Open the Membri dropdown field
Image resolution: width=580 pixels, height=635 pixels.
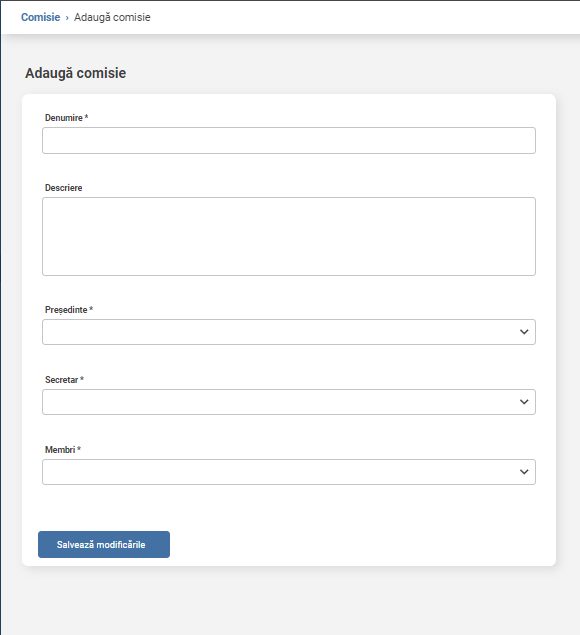(289, 472)
